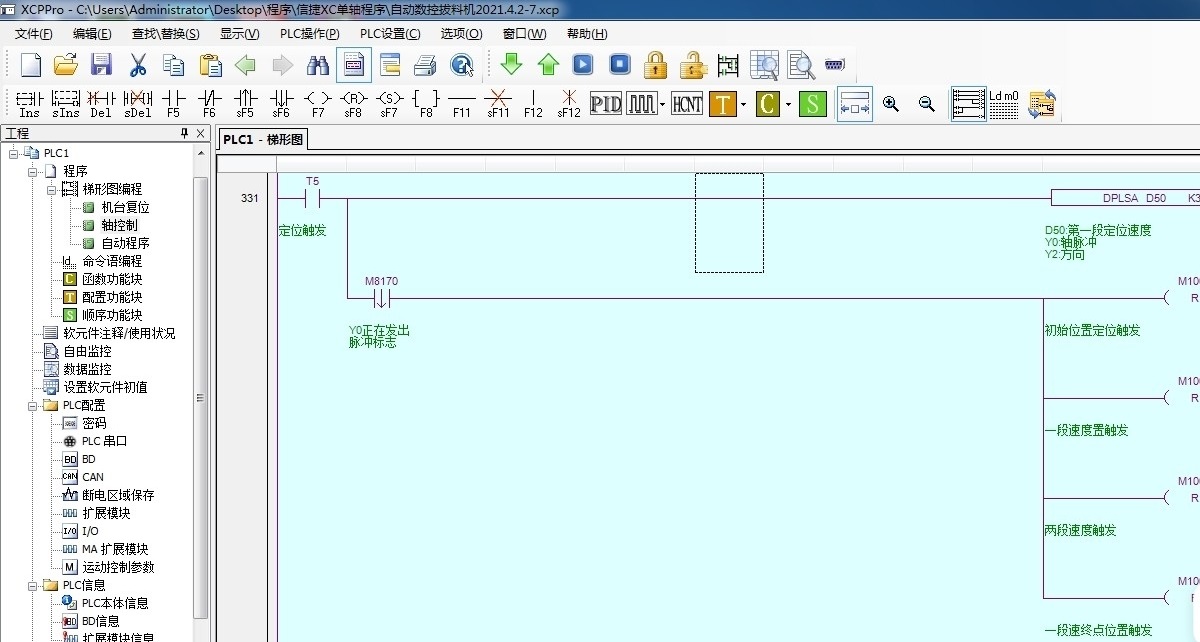Insert a Timer T instruction block
This screenshot has height=642, width=1200.
coord(721,103)
